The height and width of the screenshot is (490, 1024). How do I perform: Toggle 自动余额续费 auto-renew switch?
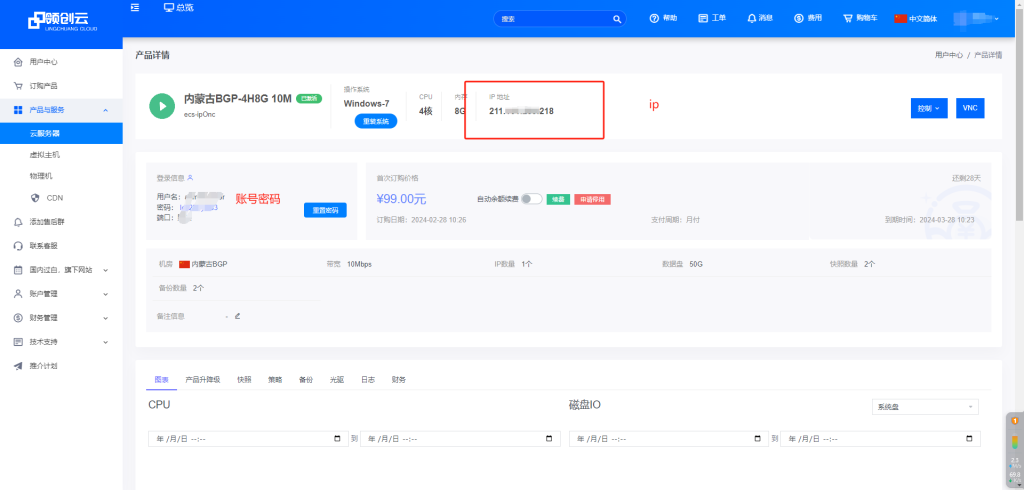[531, 199]
